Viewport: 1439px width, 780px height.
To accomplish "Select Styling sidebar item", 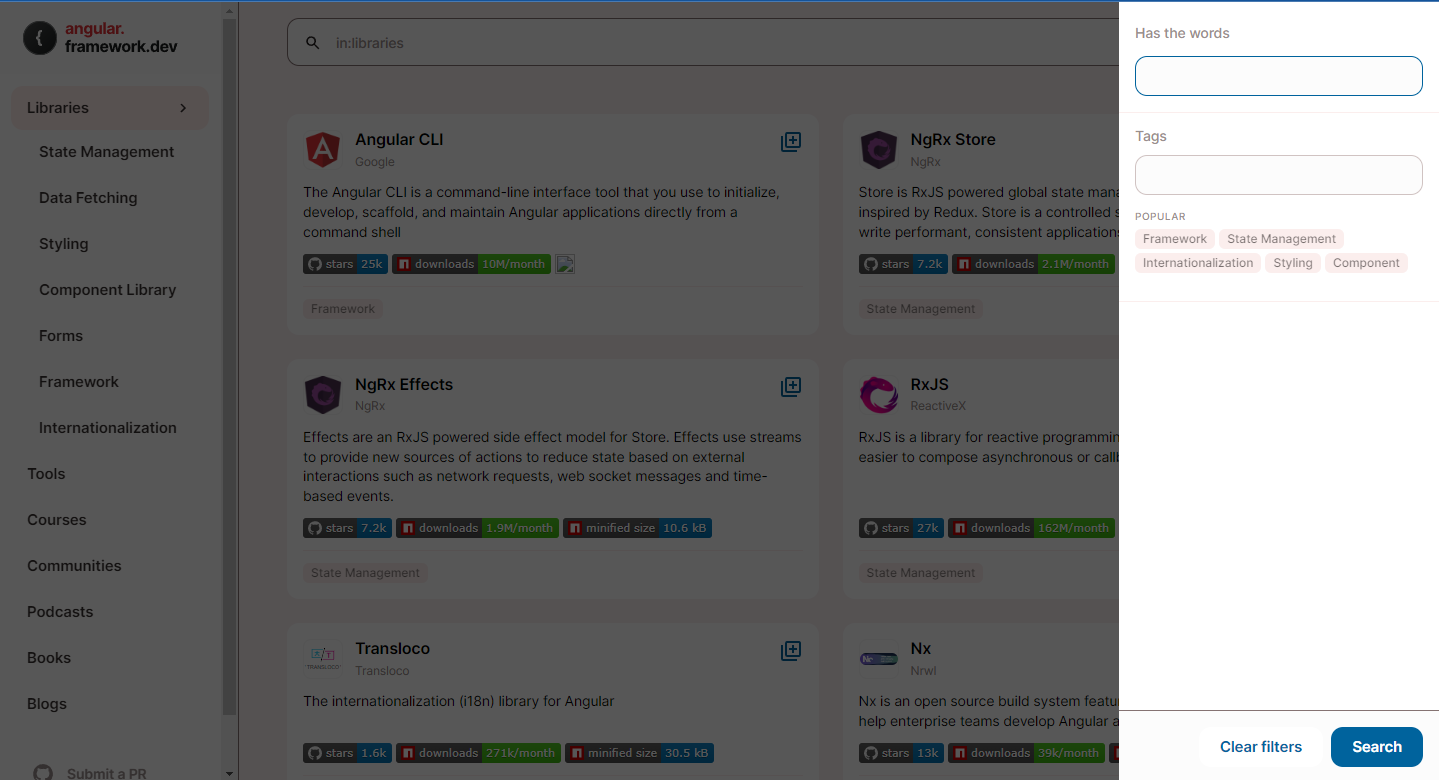I will 63,244.
